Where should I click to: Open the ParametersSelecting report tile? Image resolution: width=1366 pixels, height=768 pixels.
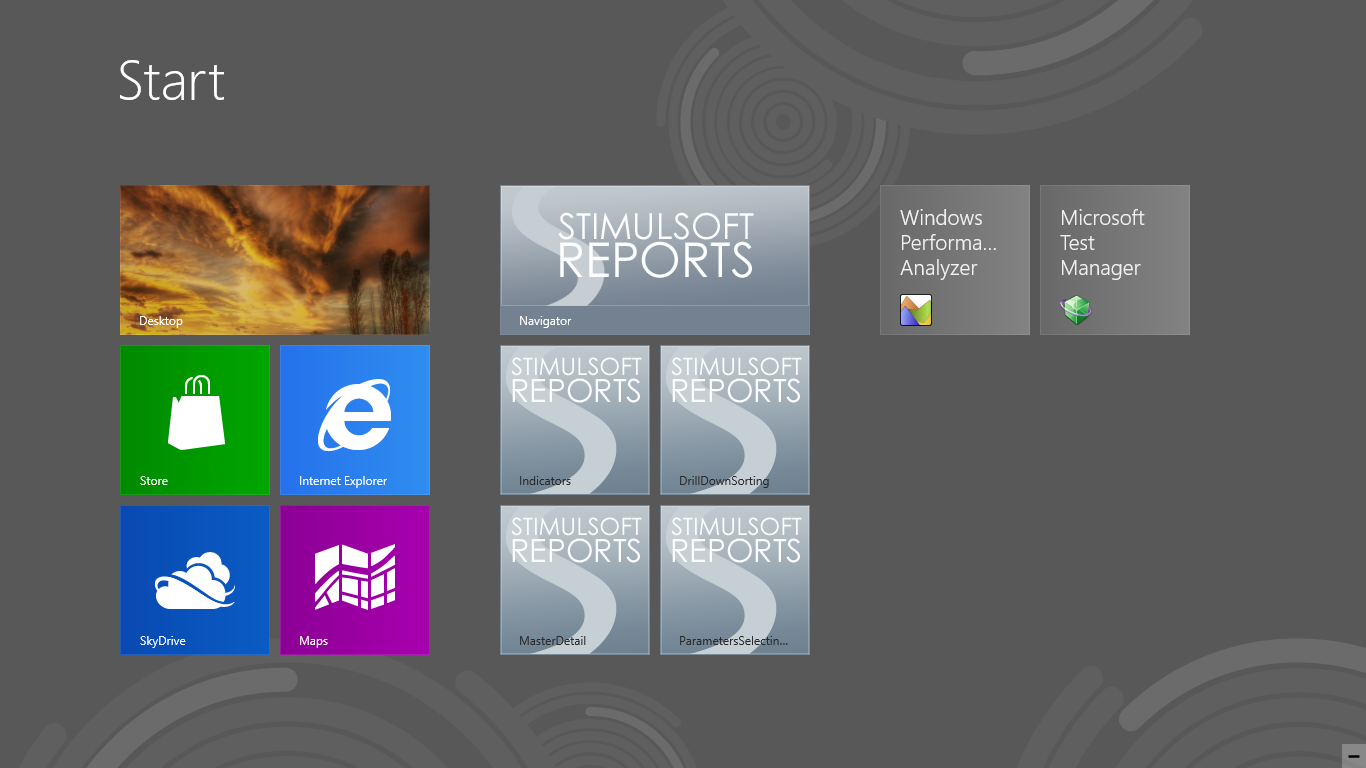[735, 580]
